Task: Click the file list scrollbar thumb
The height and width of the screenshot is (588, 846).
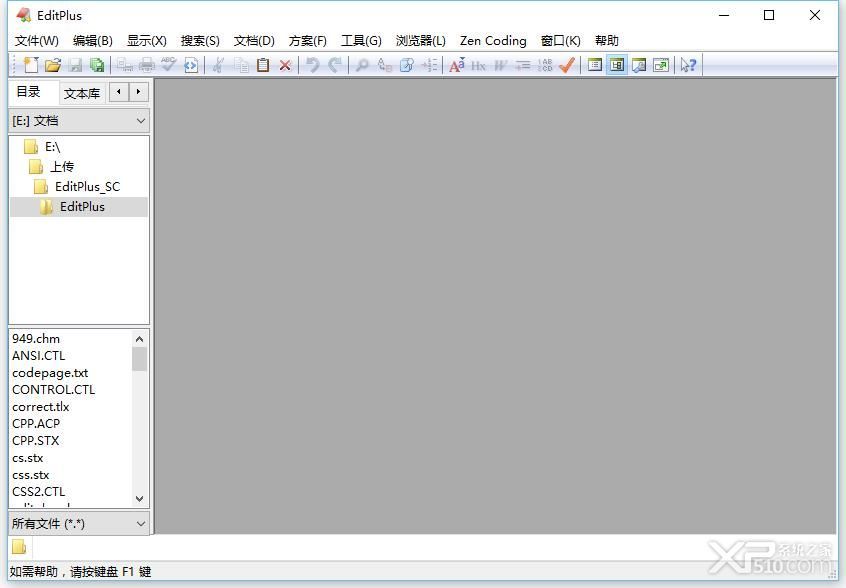Action: tap(139, 359)
